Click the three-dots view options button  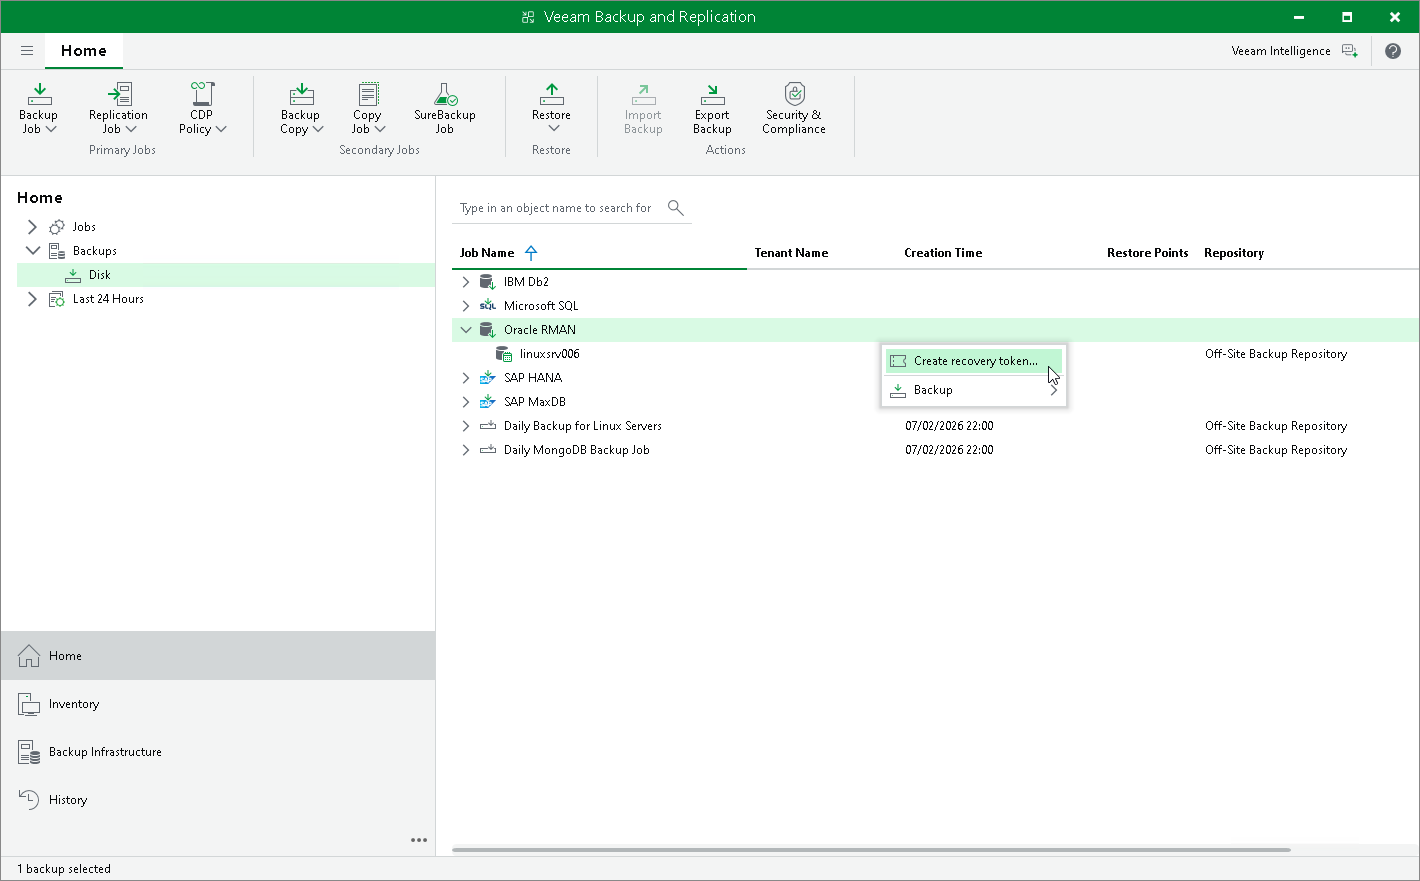pyautogui.click(x=419, y=840)
